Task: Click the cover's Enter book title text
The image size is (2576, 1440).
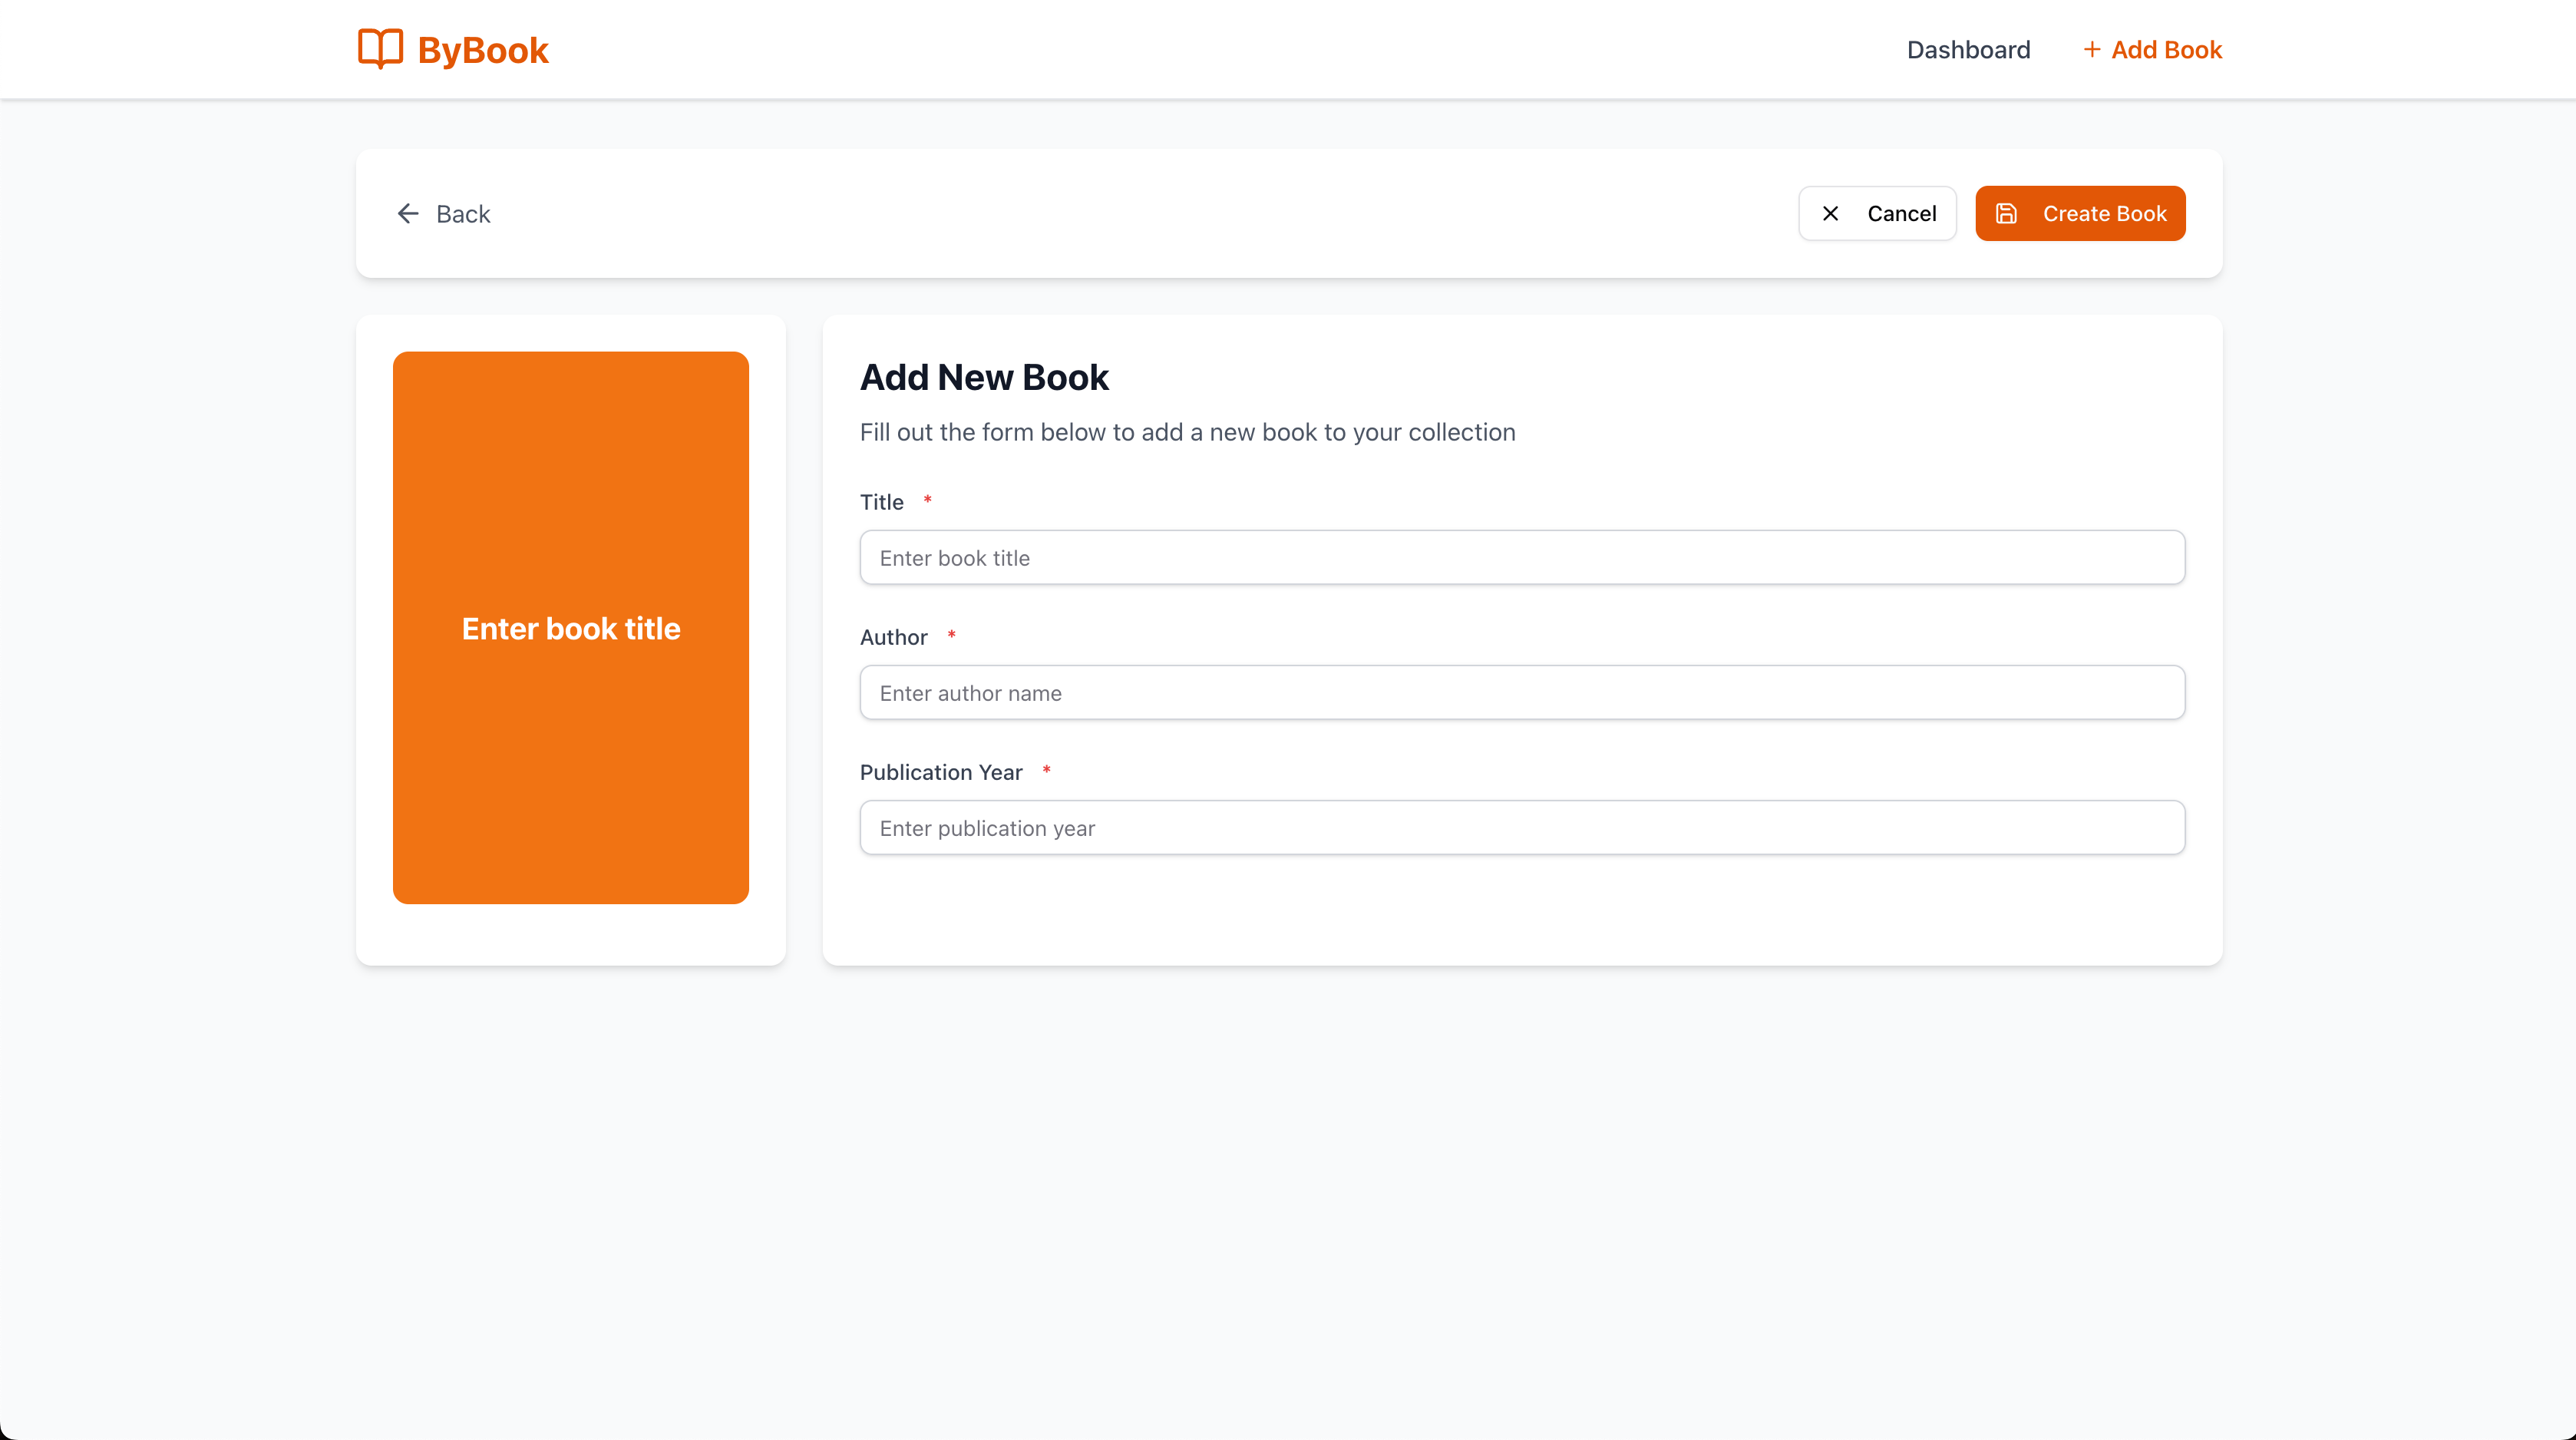Action: click(570, 628)
